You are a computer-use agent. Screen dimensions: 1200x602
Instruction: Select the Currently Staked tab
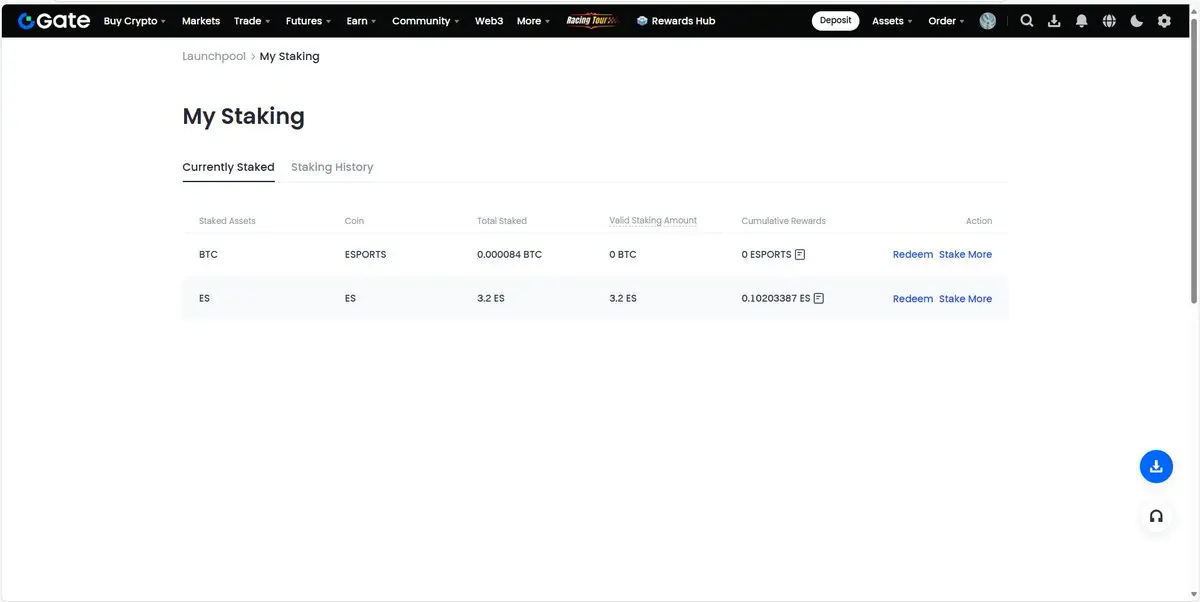(228, 167)
